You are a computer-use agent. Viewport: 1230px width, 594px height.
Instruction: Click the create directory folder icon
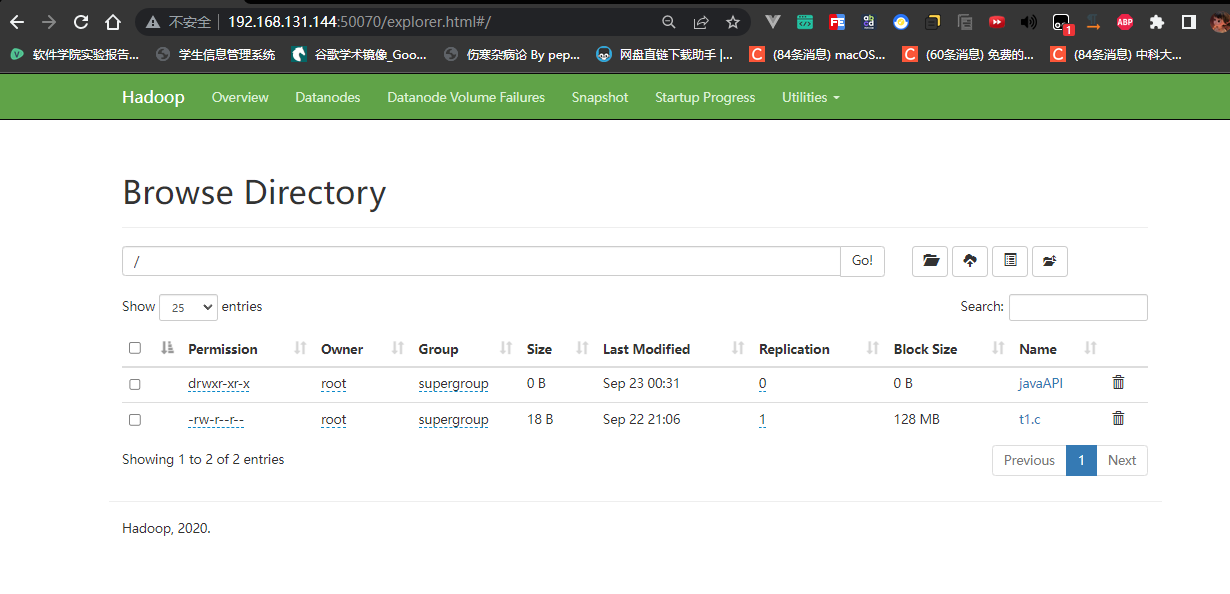pyautogui.click(x=930, y=261)
